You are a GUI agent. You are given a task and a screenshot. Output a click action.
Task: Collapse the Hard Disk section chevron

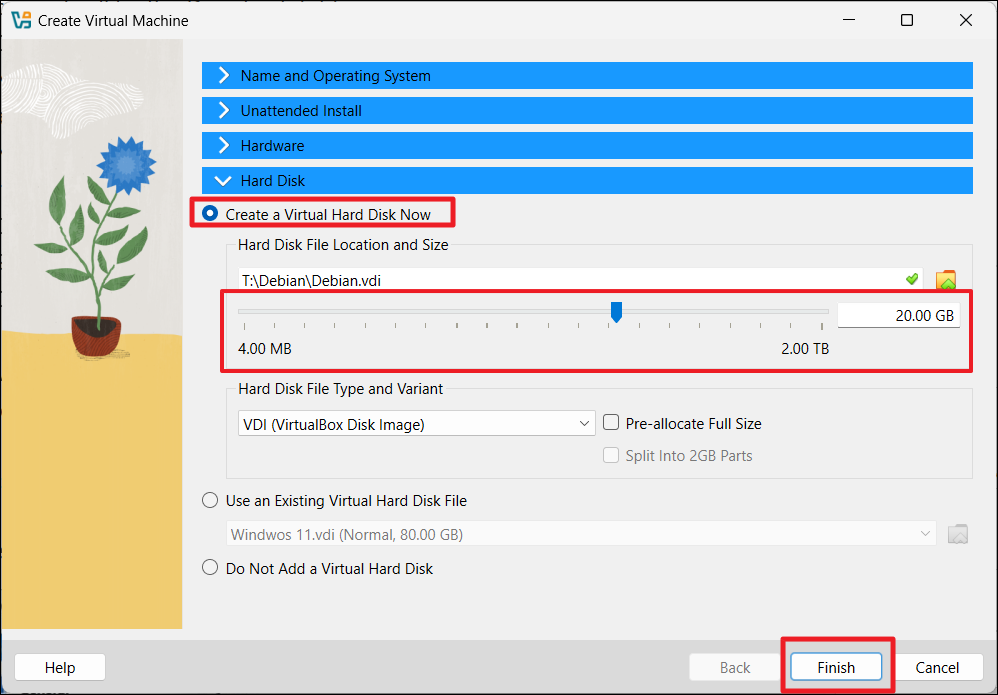coord(222,180)
